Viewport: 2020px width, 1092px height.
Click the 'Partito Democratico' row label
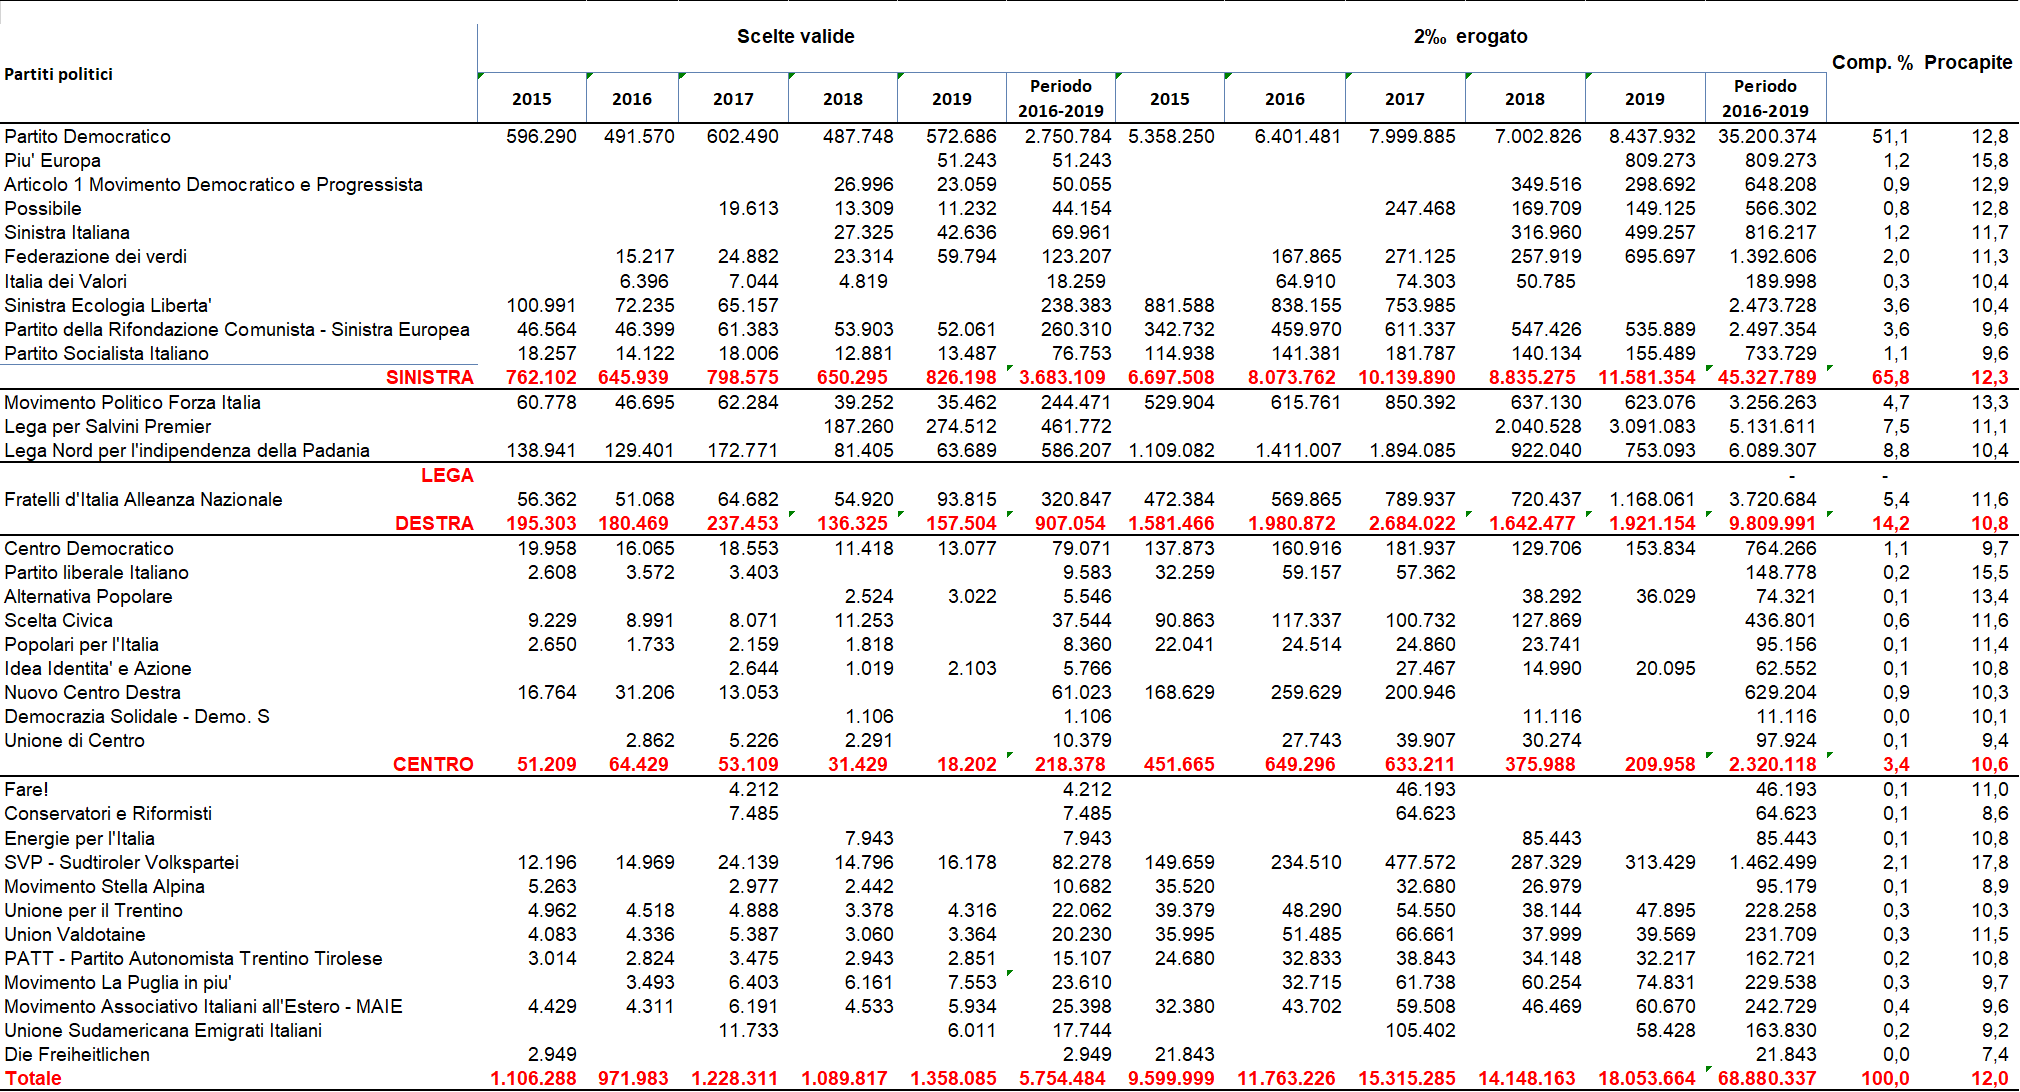click(x=87, y=136)
